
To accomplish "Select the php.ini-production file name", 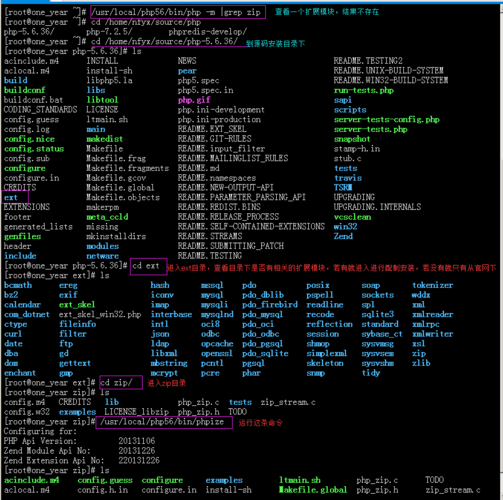I will pyautogui.click(x=219, y=119).
